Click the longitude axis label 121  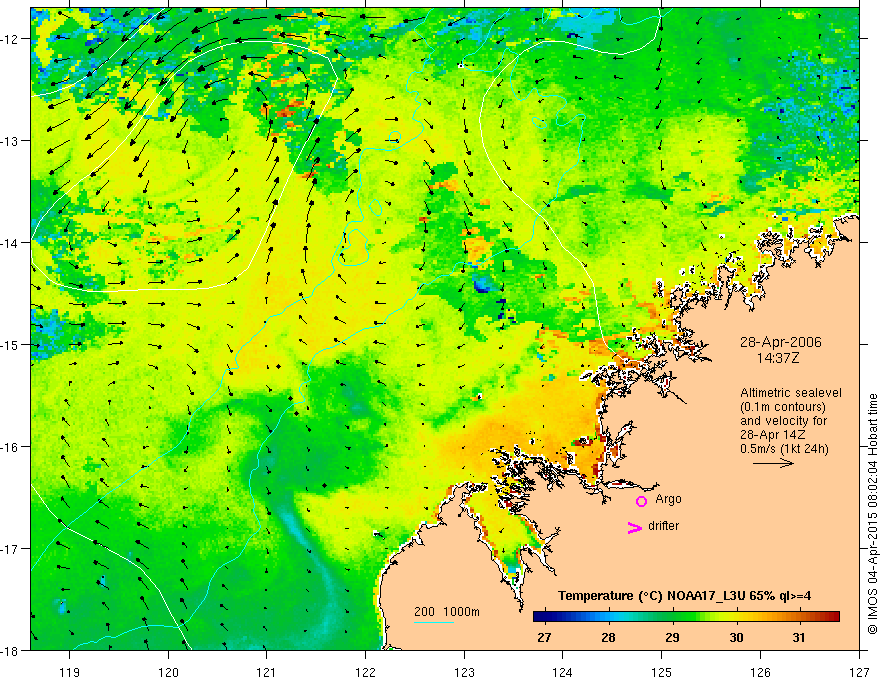pyautogui.click(x=267, y=672)
